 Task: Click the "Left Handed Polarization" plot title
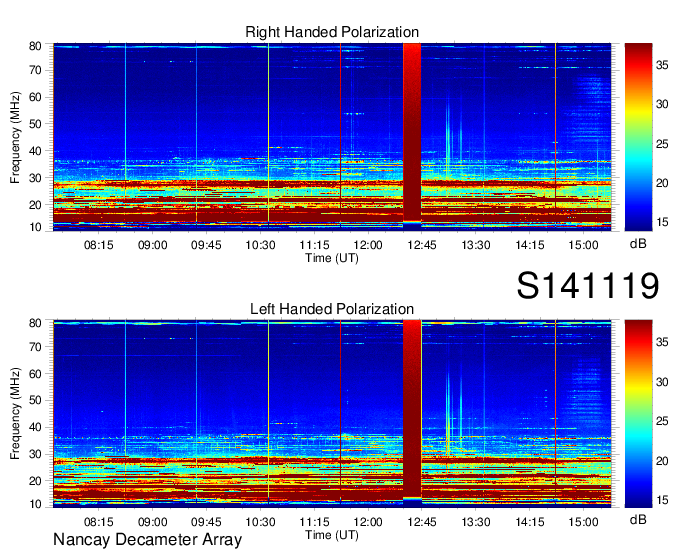[x=332, y=309]
